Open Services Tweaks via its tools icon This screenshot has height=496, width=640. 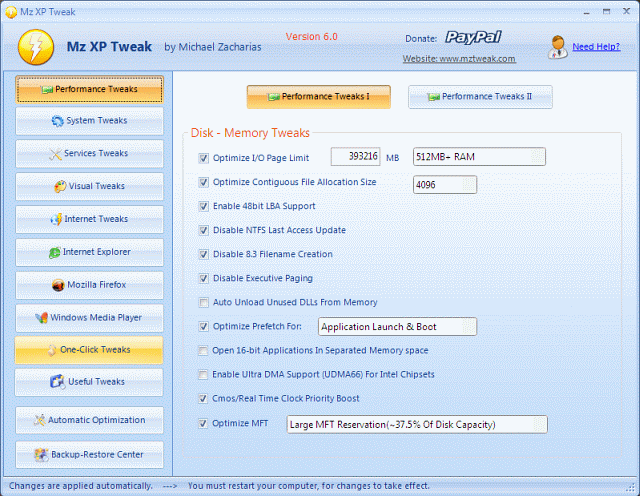pyautogui.click(x=56, y=154)
